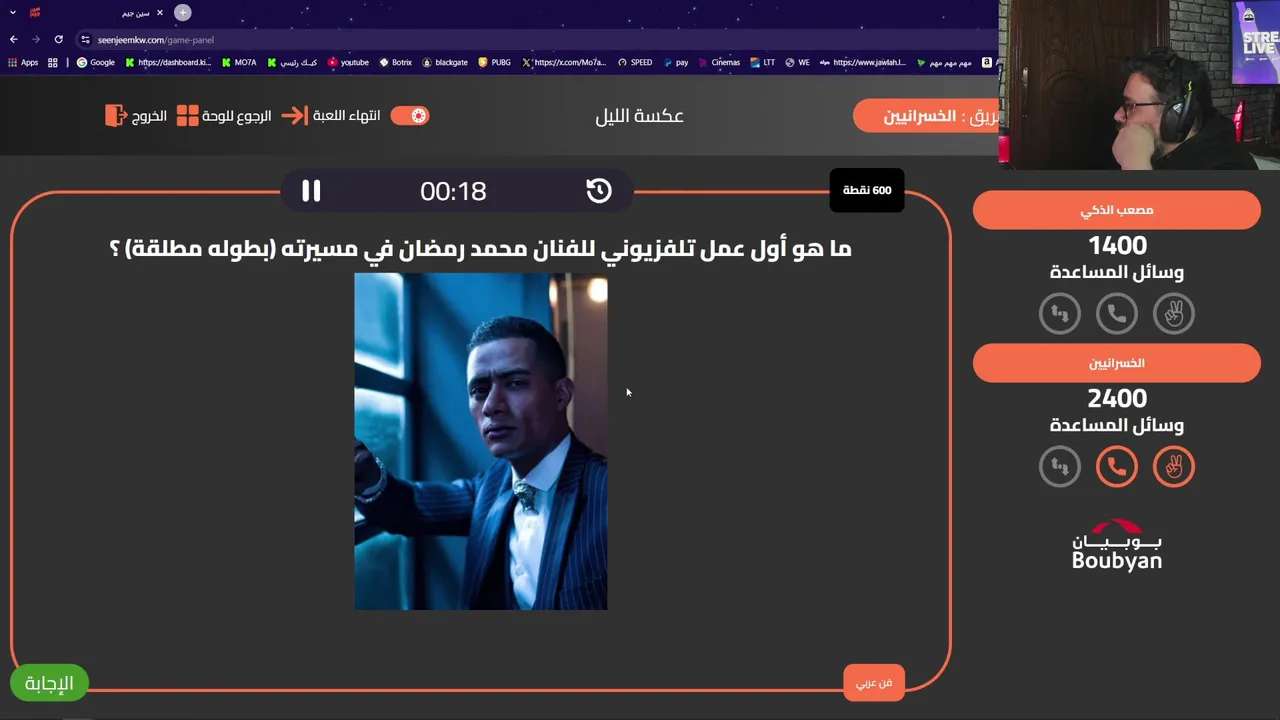Click the question text about محمد رمضان

(x=480, y=248)
